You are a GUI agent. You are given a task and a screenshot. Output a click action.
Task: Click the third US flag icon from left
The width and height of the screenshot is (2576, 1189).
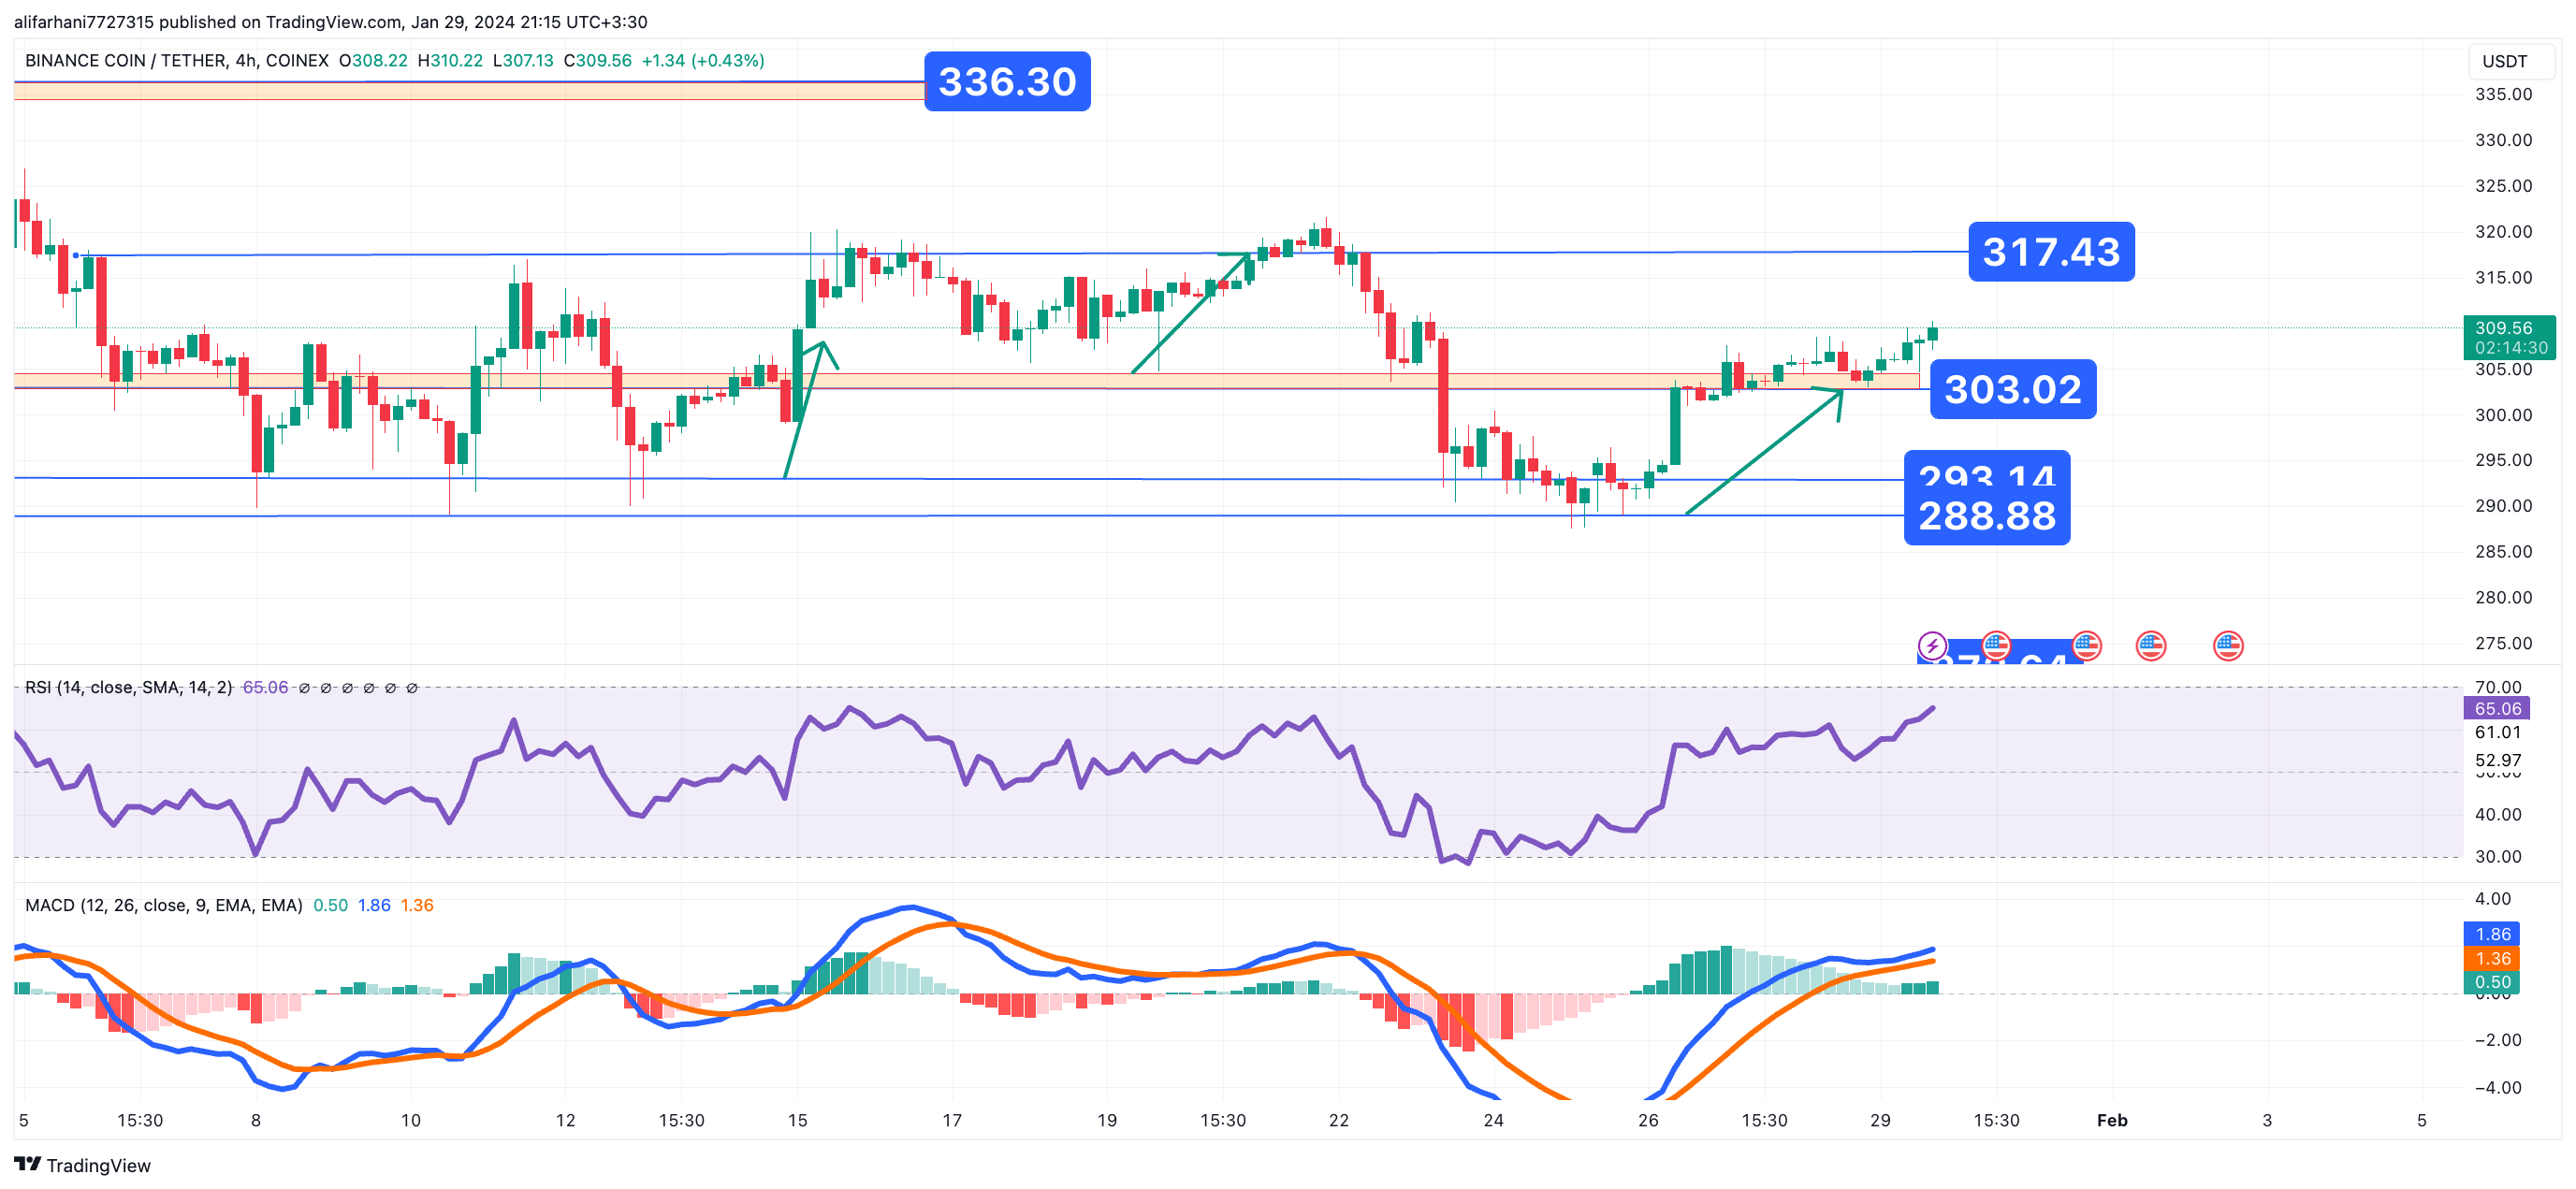click(2150, 646)
